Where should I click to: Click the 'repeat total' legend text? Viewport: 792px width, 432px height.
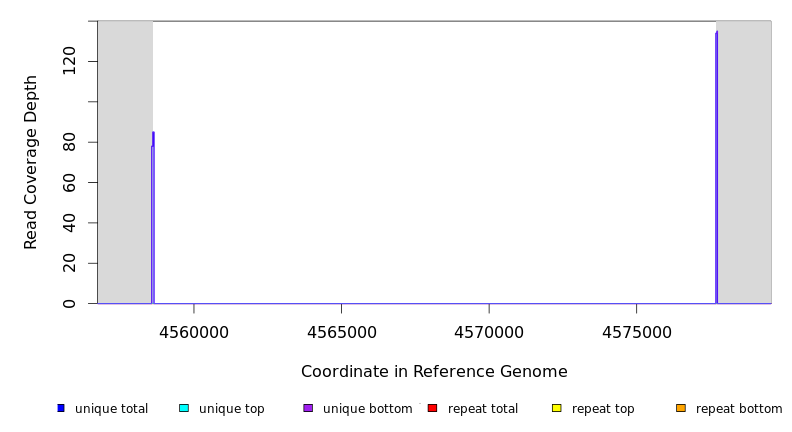click(x=483, y=409)
